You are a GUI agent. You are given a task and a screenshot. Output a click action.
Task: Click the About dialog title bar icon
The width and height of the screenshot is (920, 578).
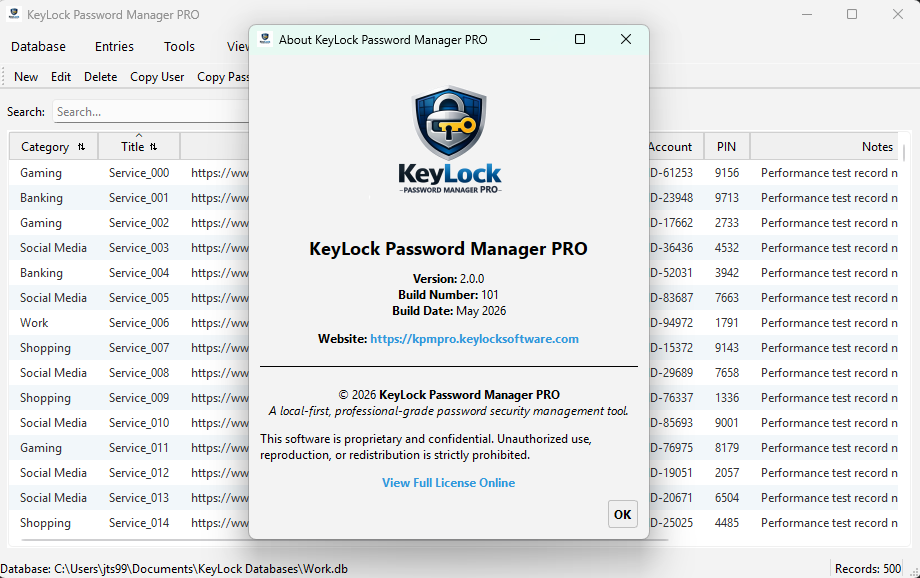[x=265, y=39]
